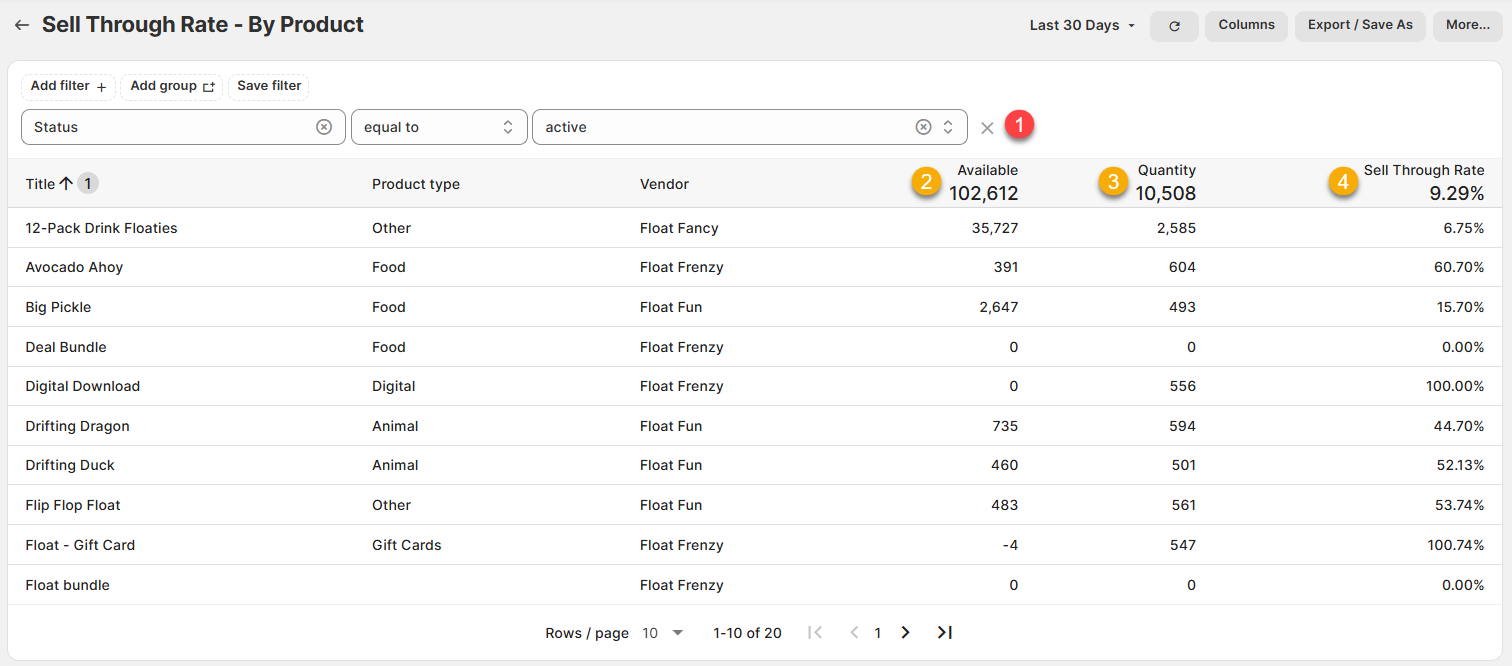Go to the previous page
This screenshot has width=1512, height=666.
click(x=853, y=632)
